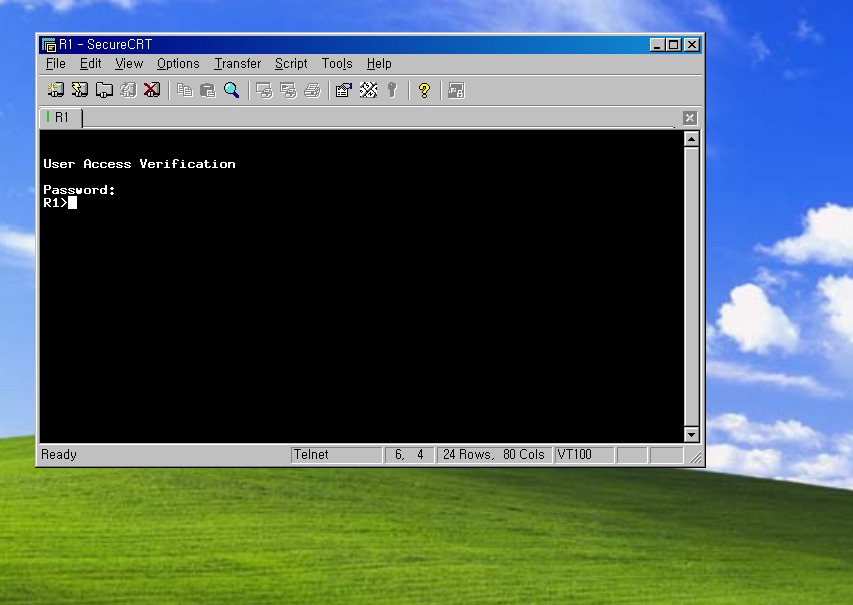Click the 'User Access Verification' text
The width and height of the screenshot is (853, 605).
coord(139,164)
